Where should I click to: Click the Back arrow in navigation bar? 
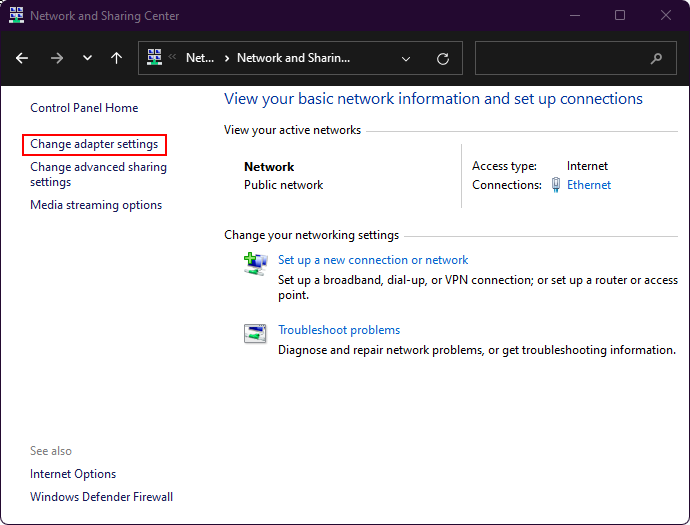pyautogui.click(x=22, y=58)
